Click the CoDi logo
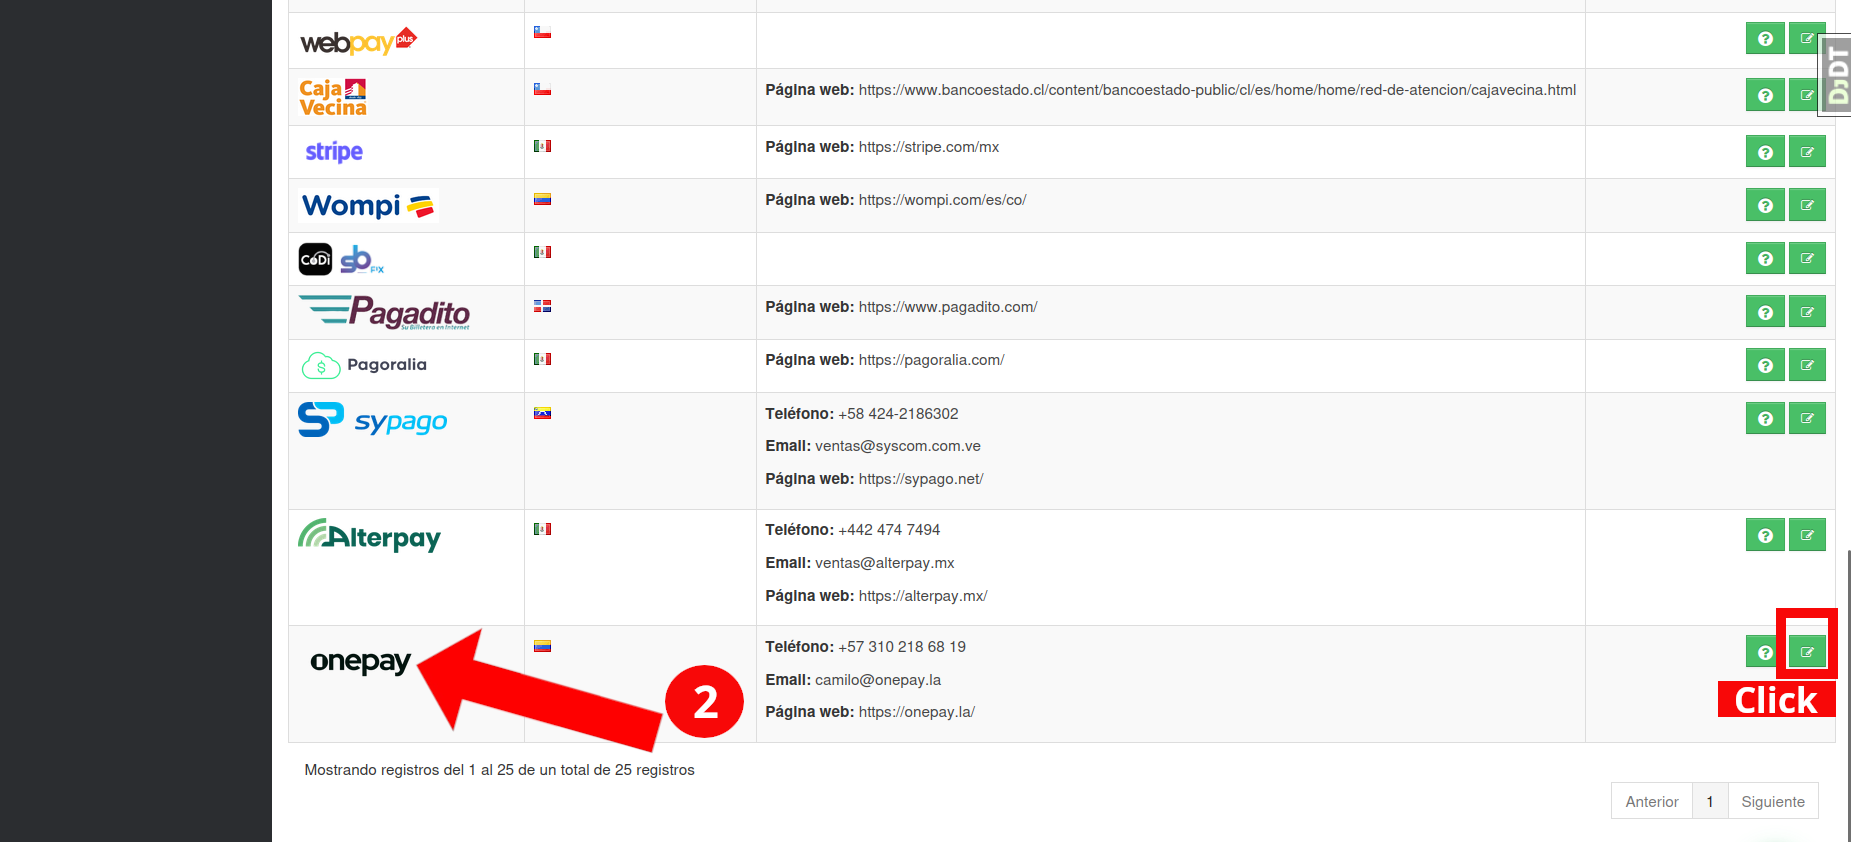 coord(341,259)
